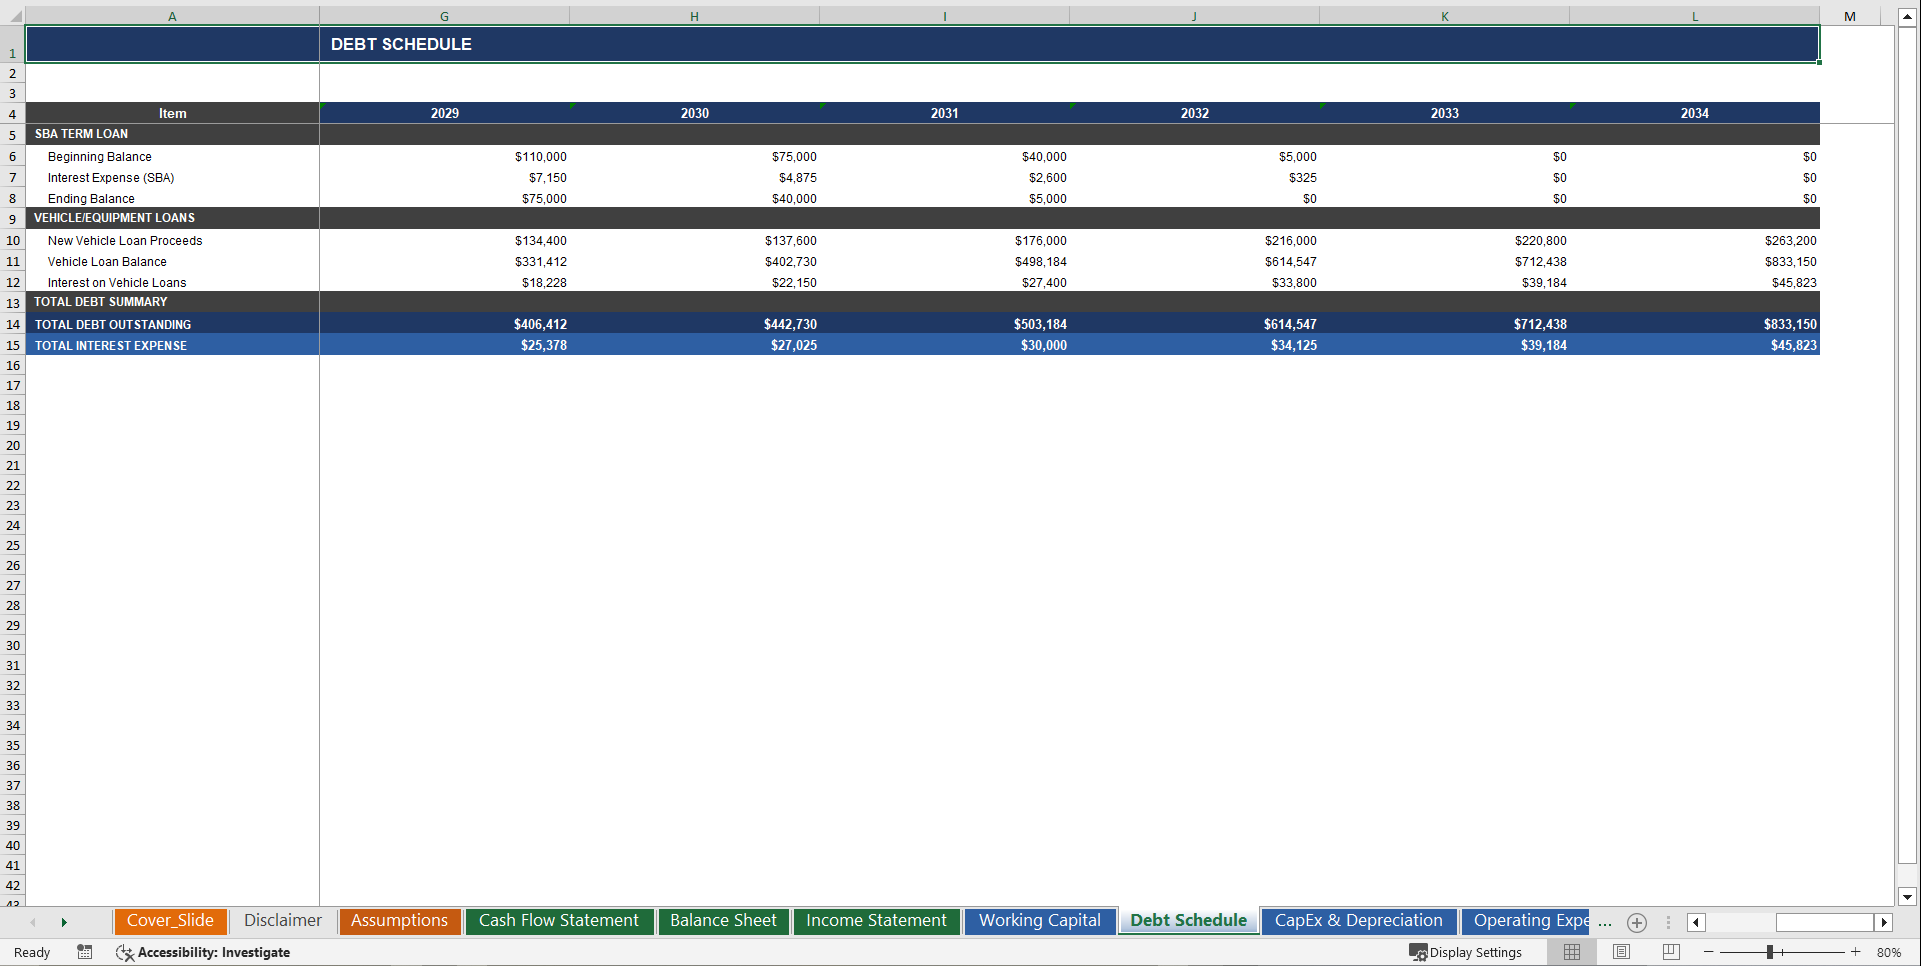Open the full sheet list ellipsis

[1605, 923]
